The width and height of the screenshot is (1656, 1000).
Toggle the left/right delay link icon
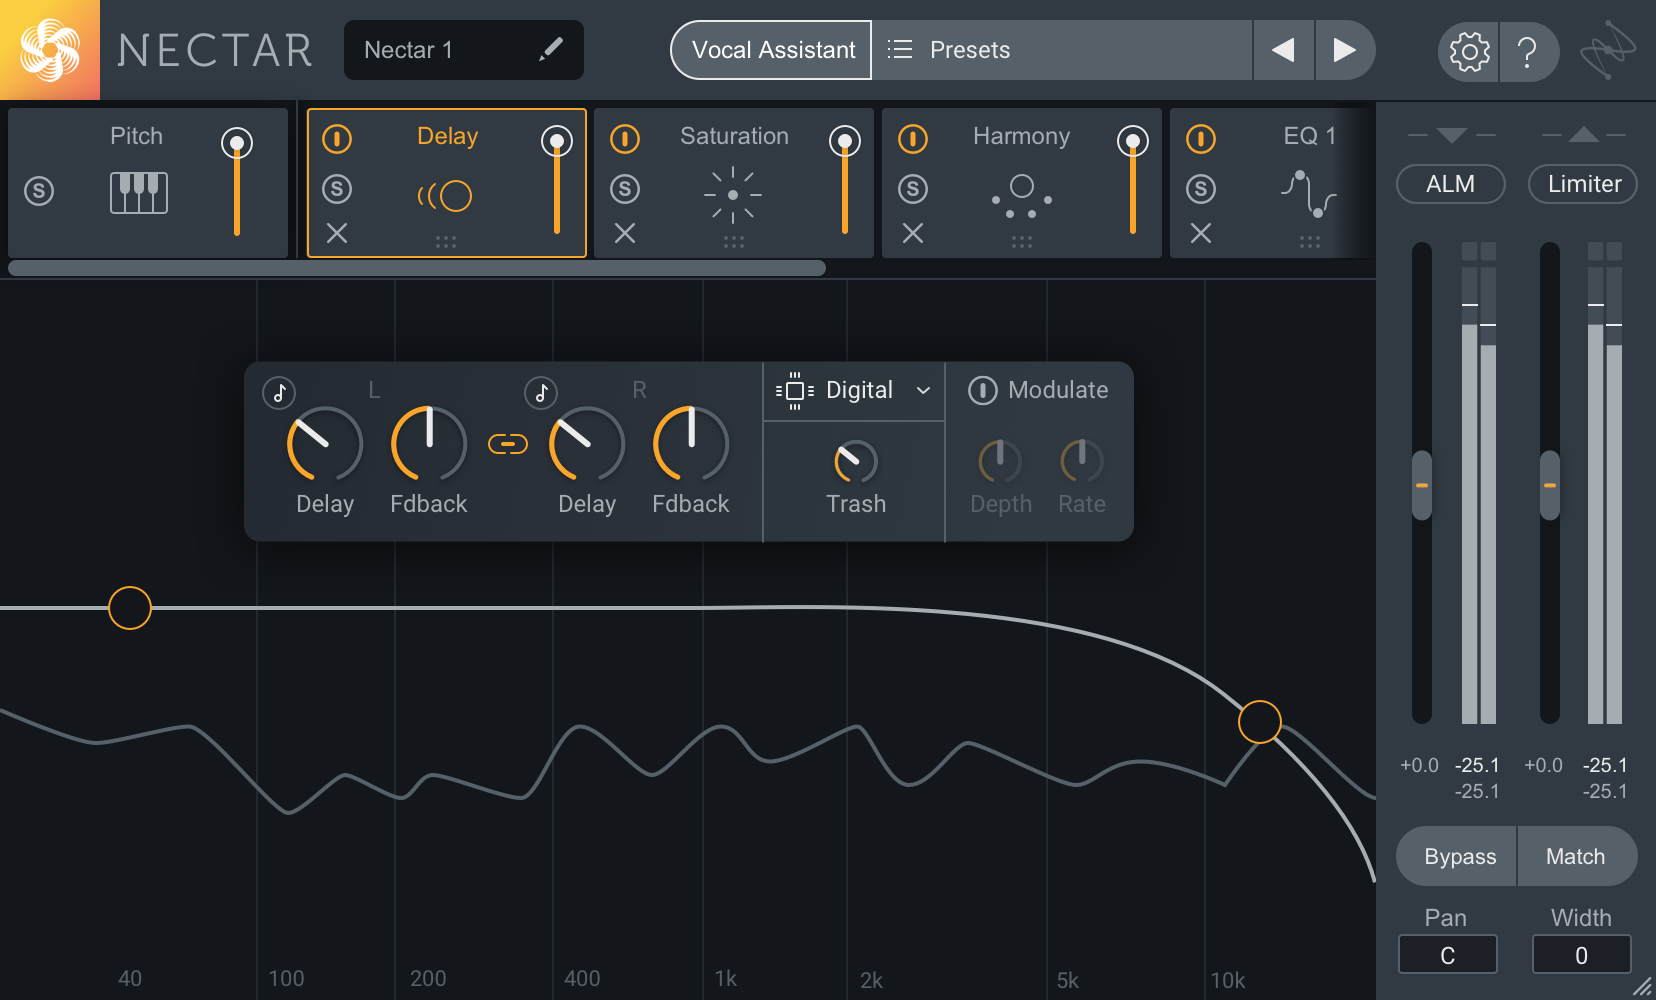[x=508, y=444]
